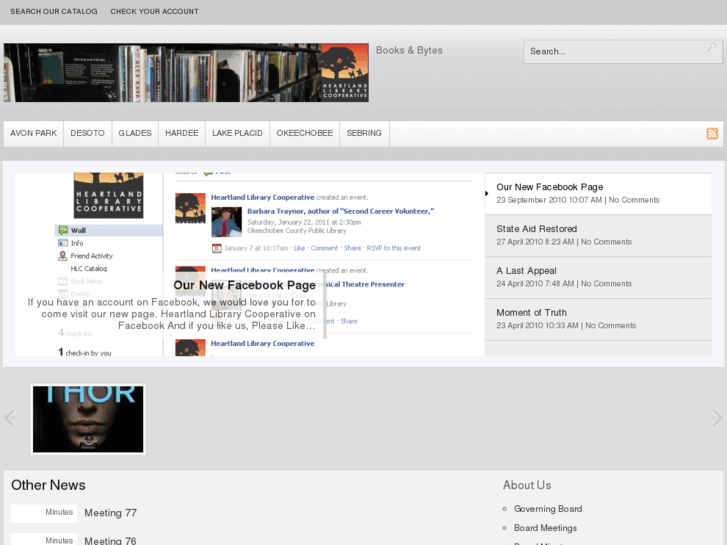Click Our New Facebook Page slide heading
Screen dimensions: 727x545
[244, 285]
